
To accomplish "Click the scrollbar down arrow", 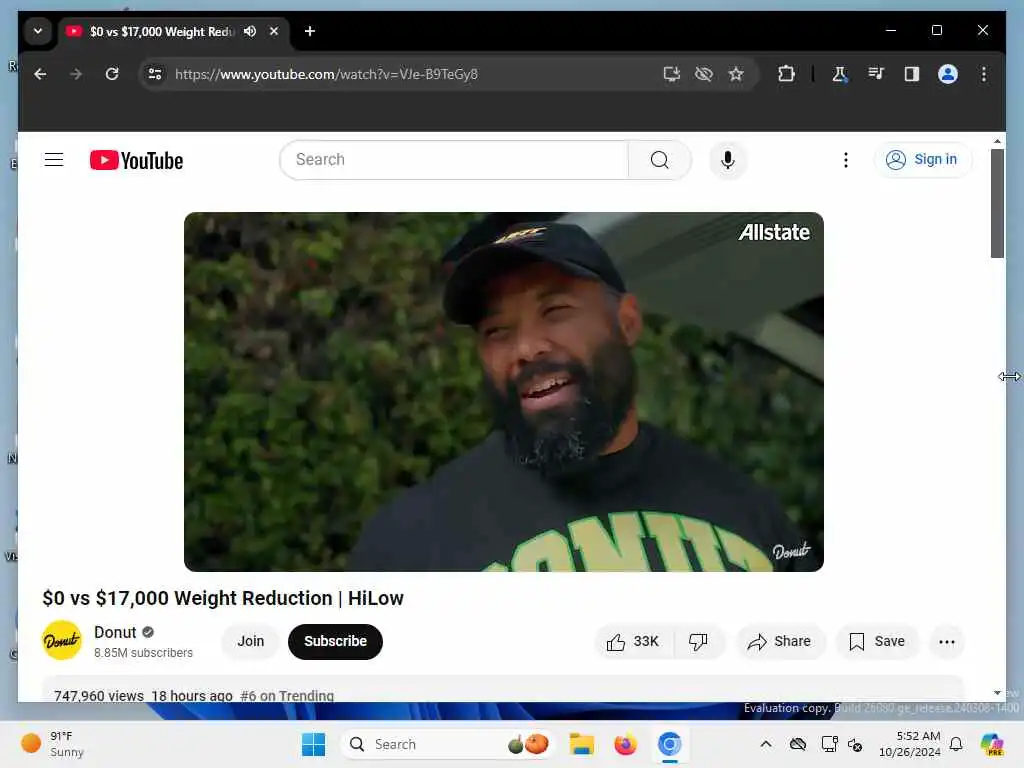I will [997, 693].
